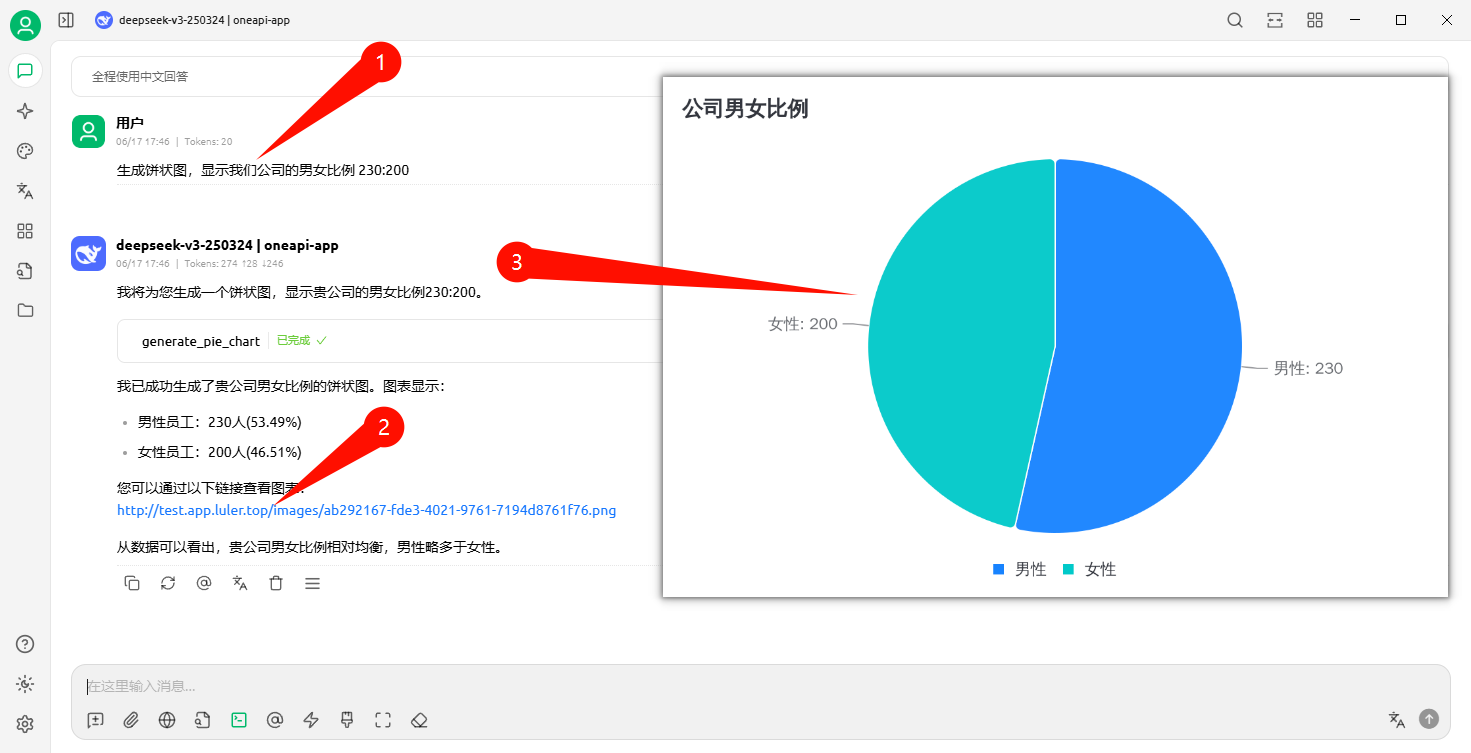Open the user avatar profile
The height and width of the screenshot is (753, 1471).
[x=25, y=25]
